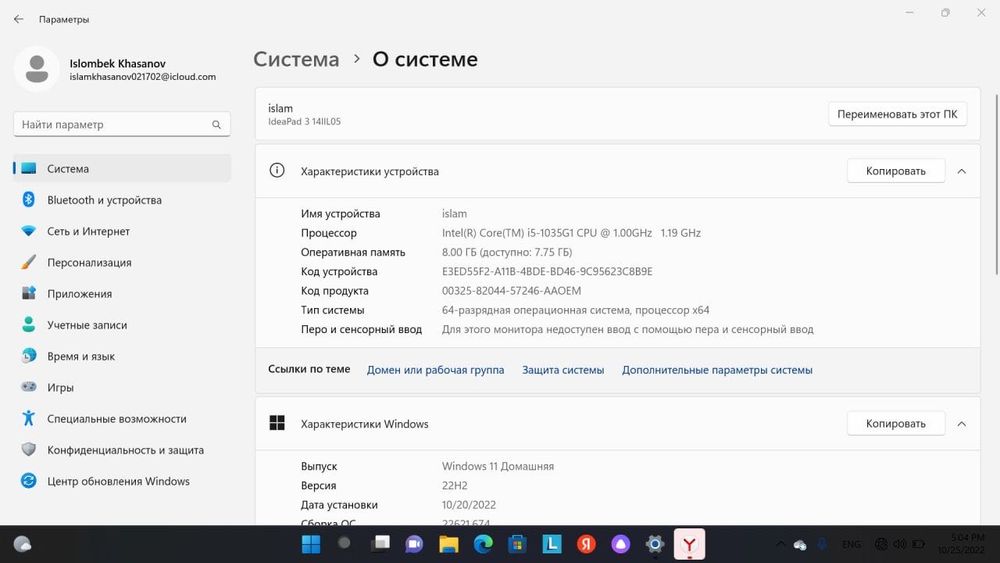This screenshot has width=1000, height=563.
Task: Copy Windows specifications with Копировать
Action: tap(895, 423)
